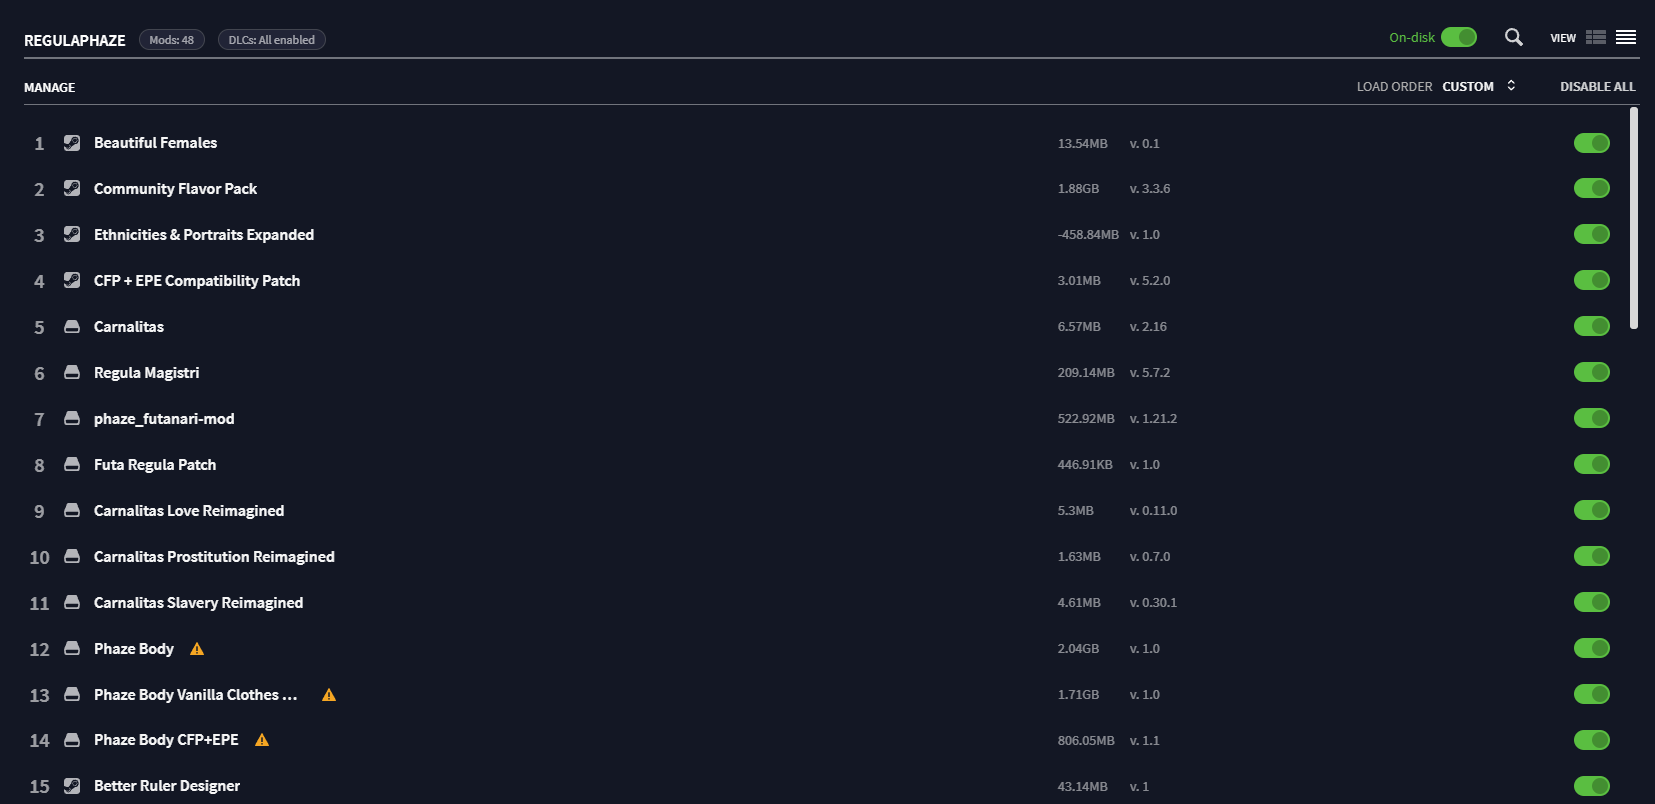The image size is (1655, 804).
Task: Click drive icon beside Carnalitas Love Reimagined
Action: (x=72, y=510)
